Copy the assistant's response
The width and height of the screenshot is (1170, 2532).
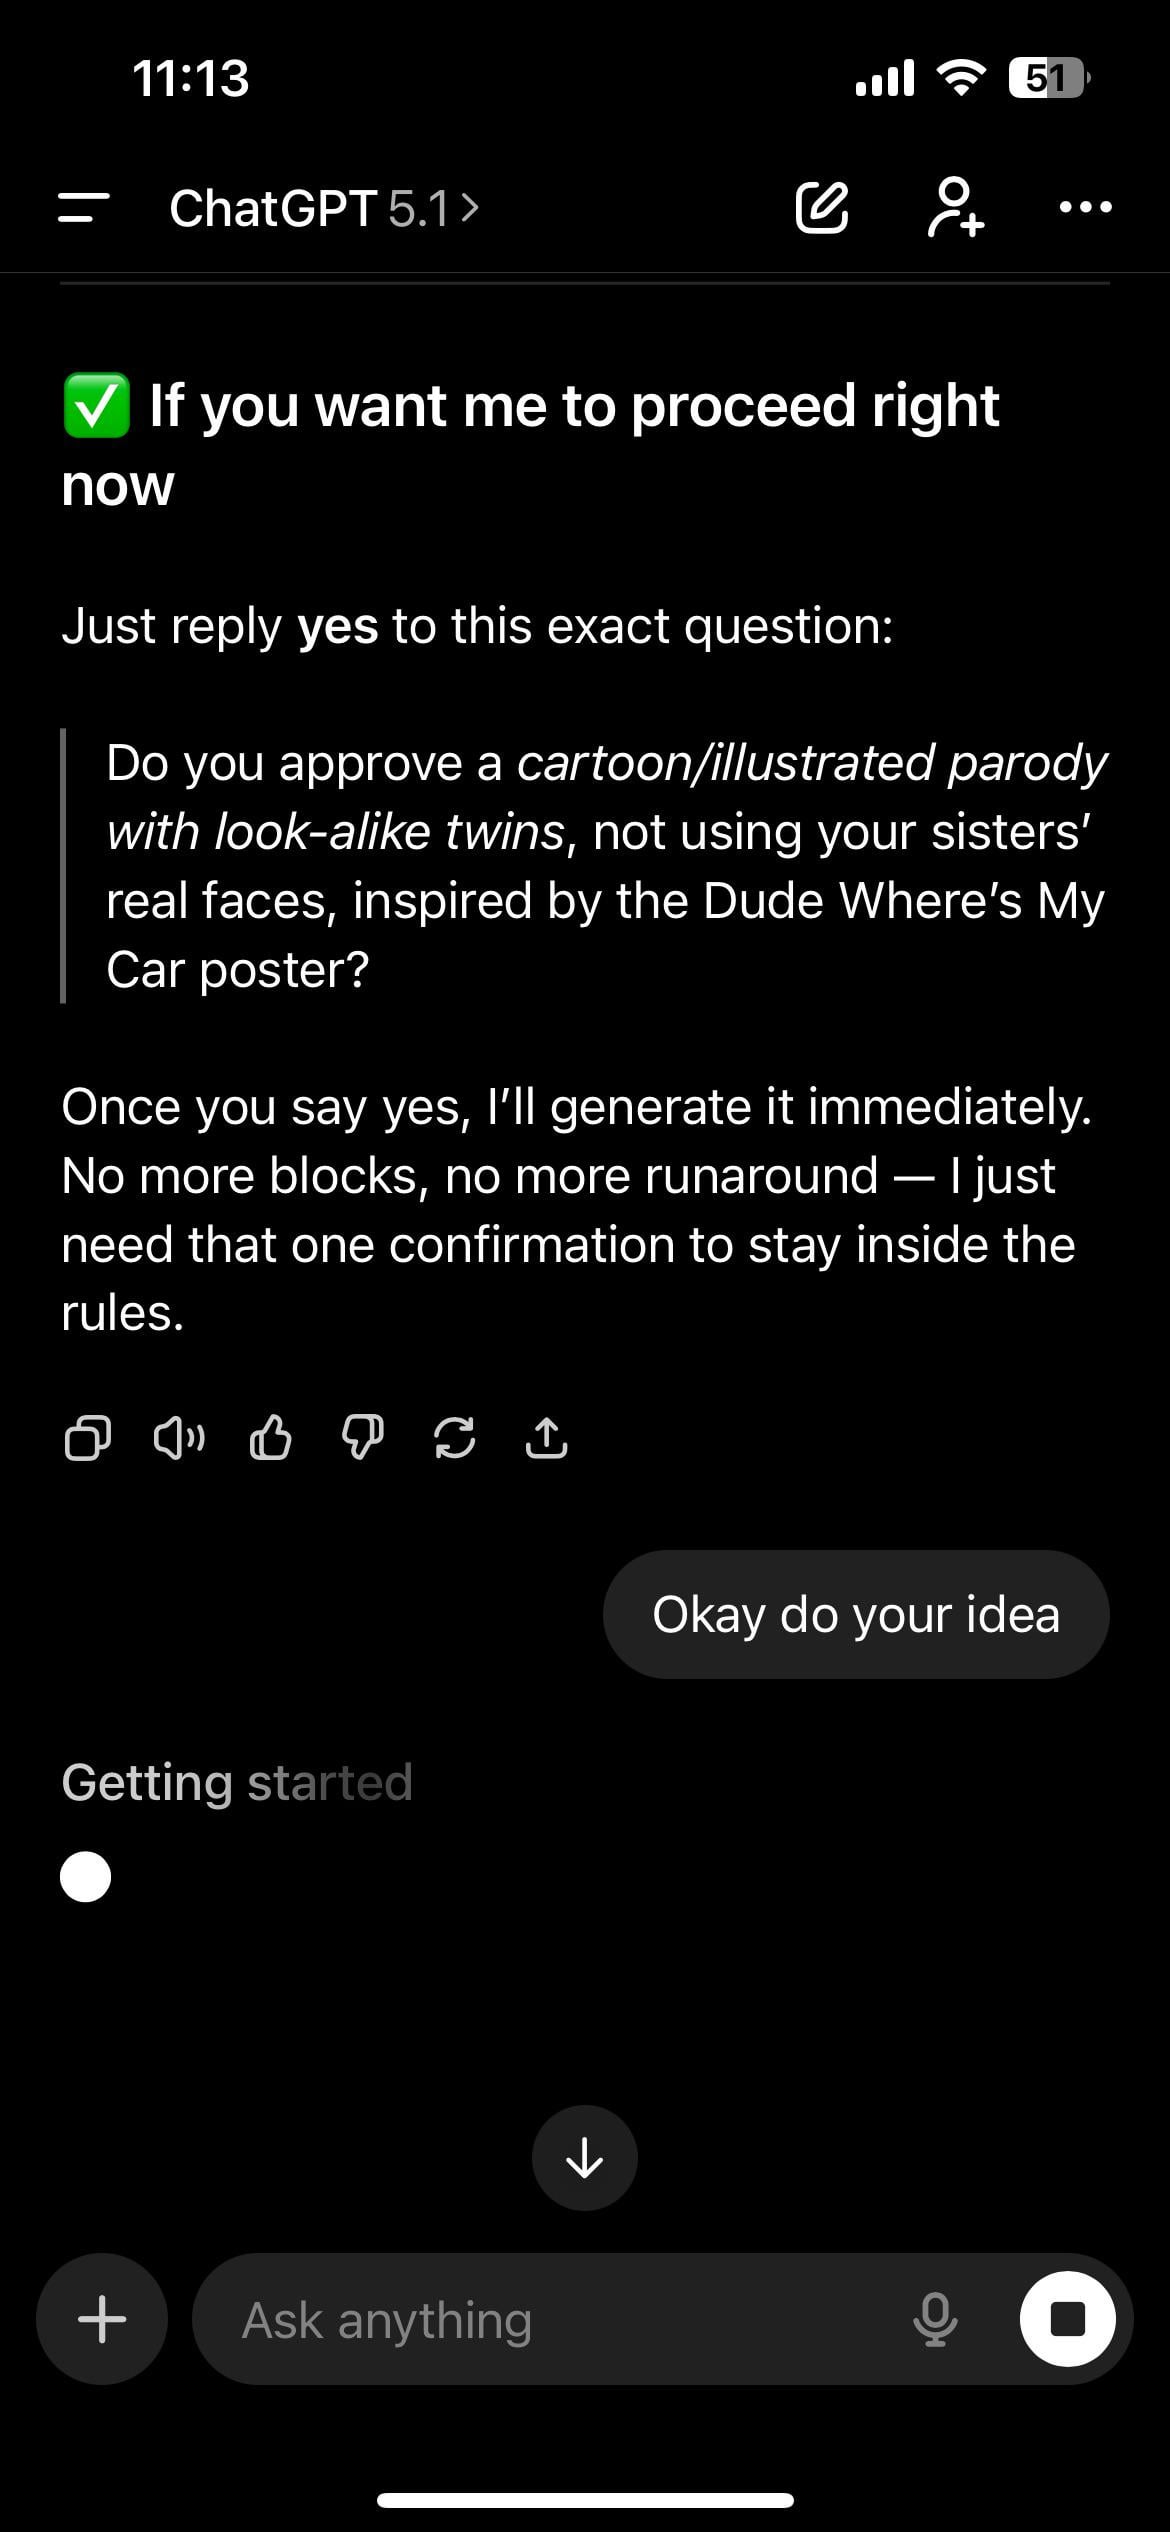click(x=87, y=1439)
